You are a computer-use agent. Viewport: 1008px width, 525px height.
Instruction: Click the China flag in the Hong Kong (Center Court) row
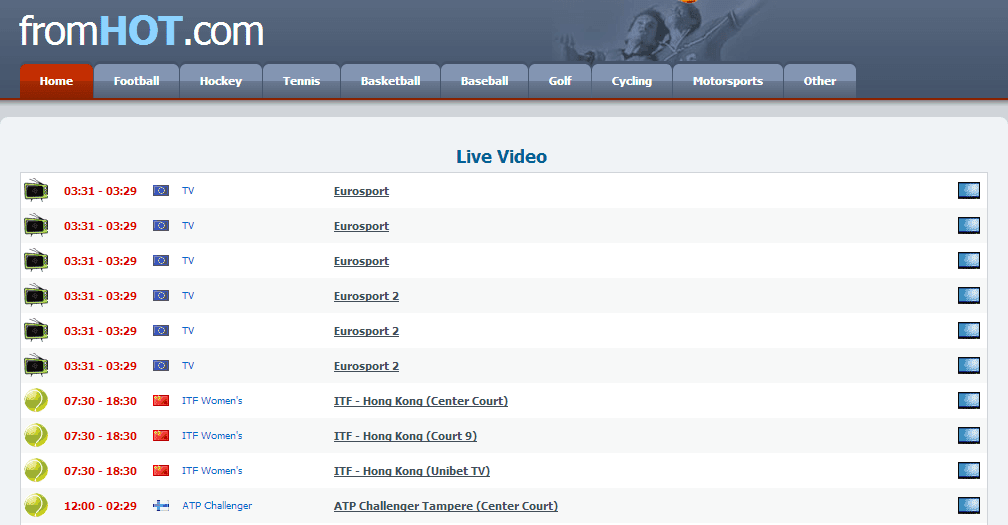click(161, 401)
